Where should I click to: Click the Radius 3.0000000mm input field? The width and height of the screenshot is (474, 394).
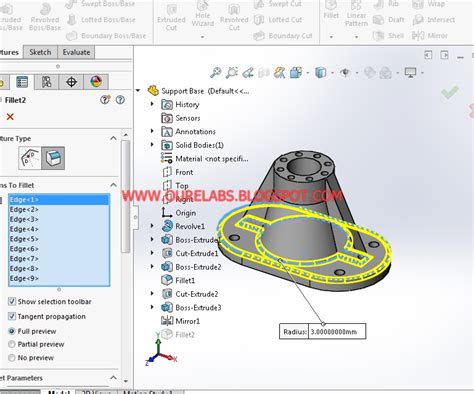337,332
